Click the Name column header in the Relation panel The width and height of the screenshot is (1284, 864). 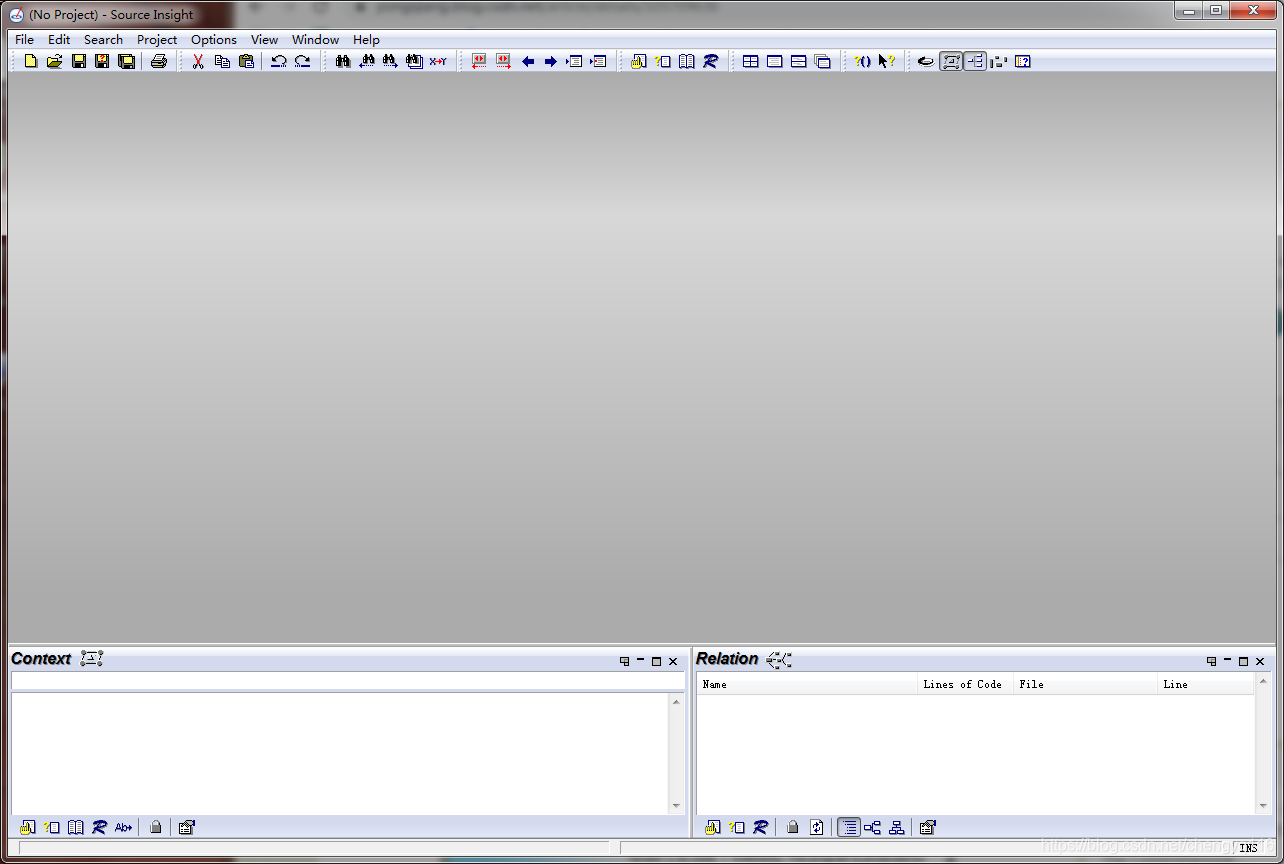click(x=807, y=684)
